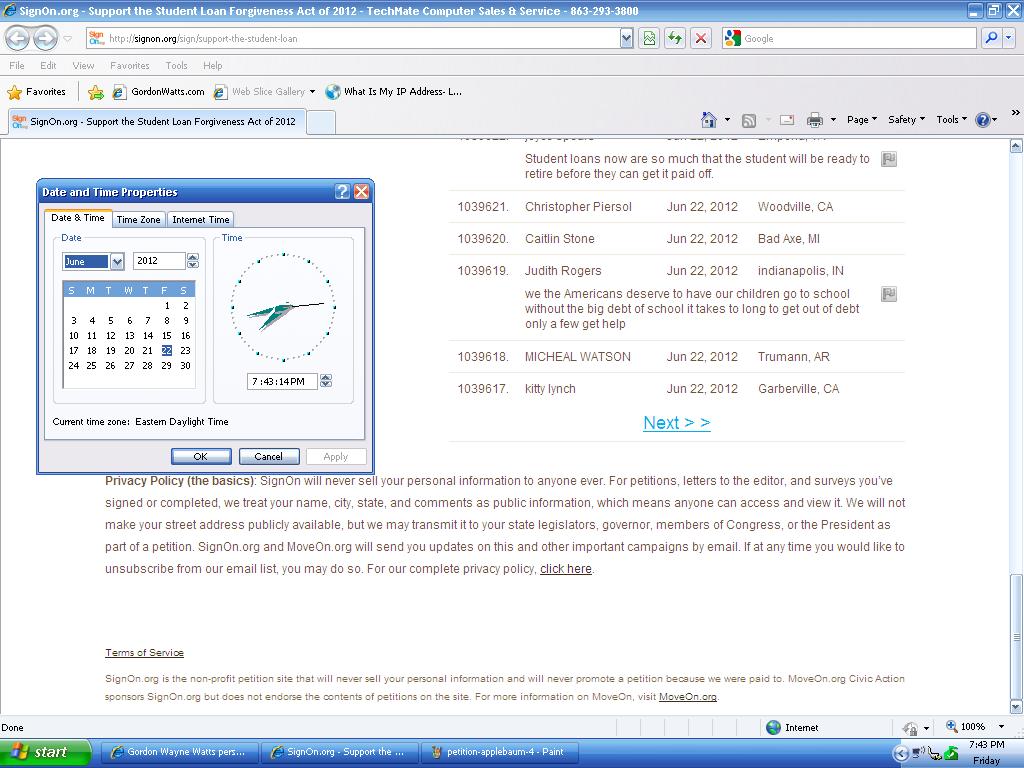Show more command bar options chevron
This screenshot has height=768, width=1024.
point(1015,113)
